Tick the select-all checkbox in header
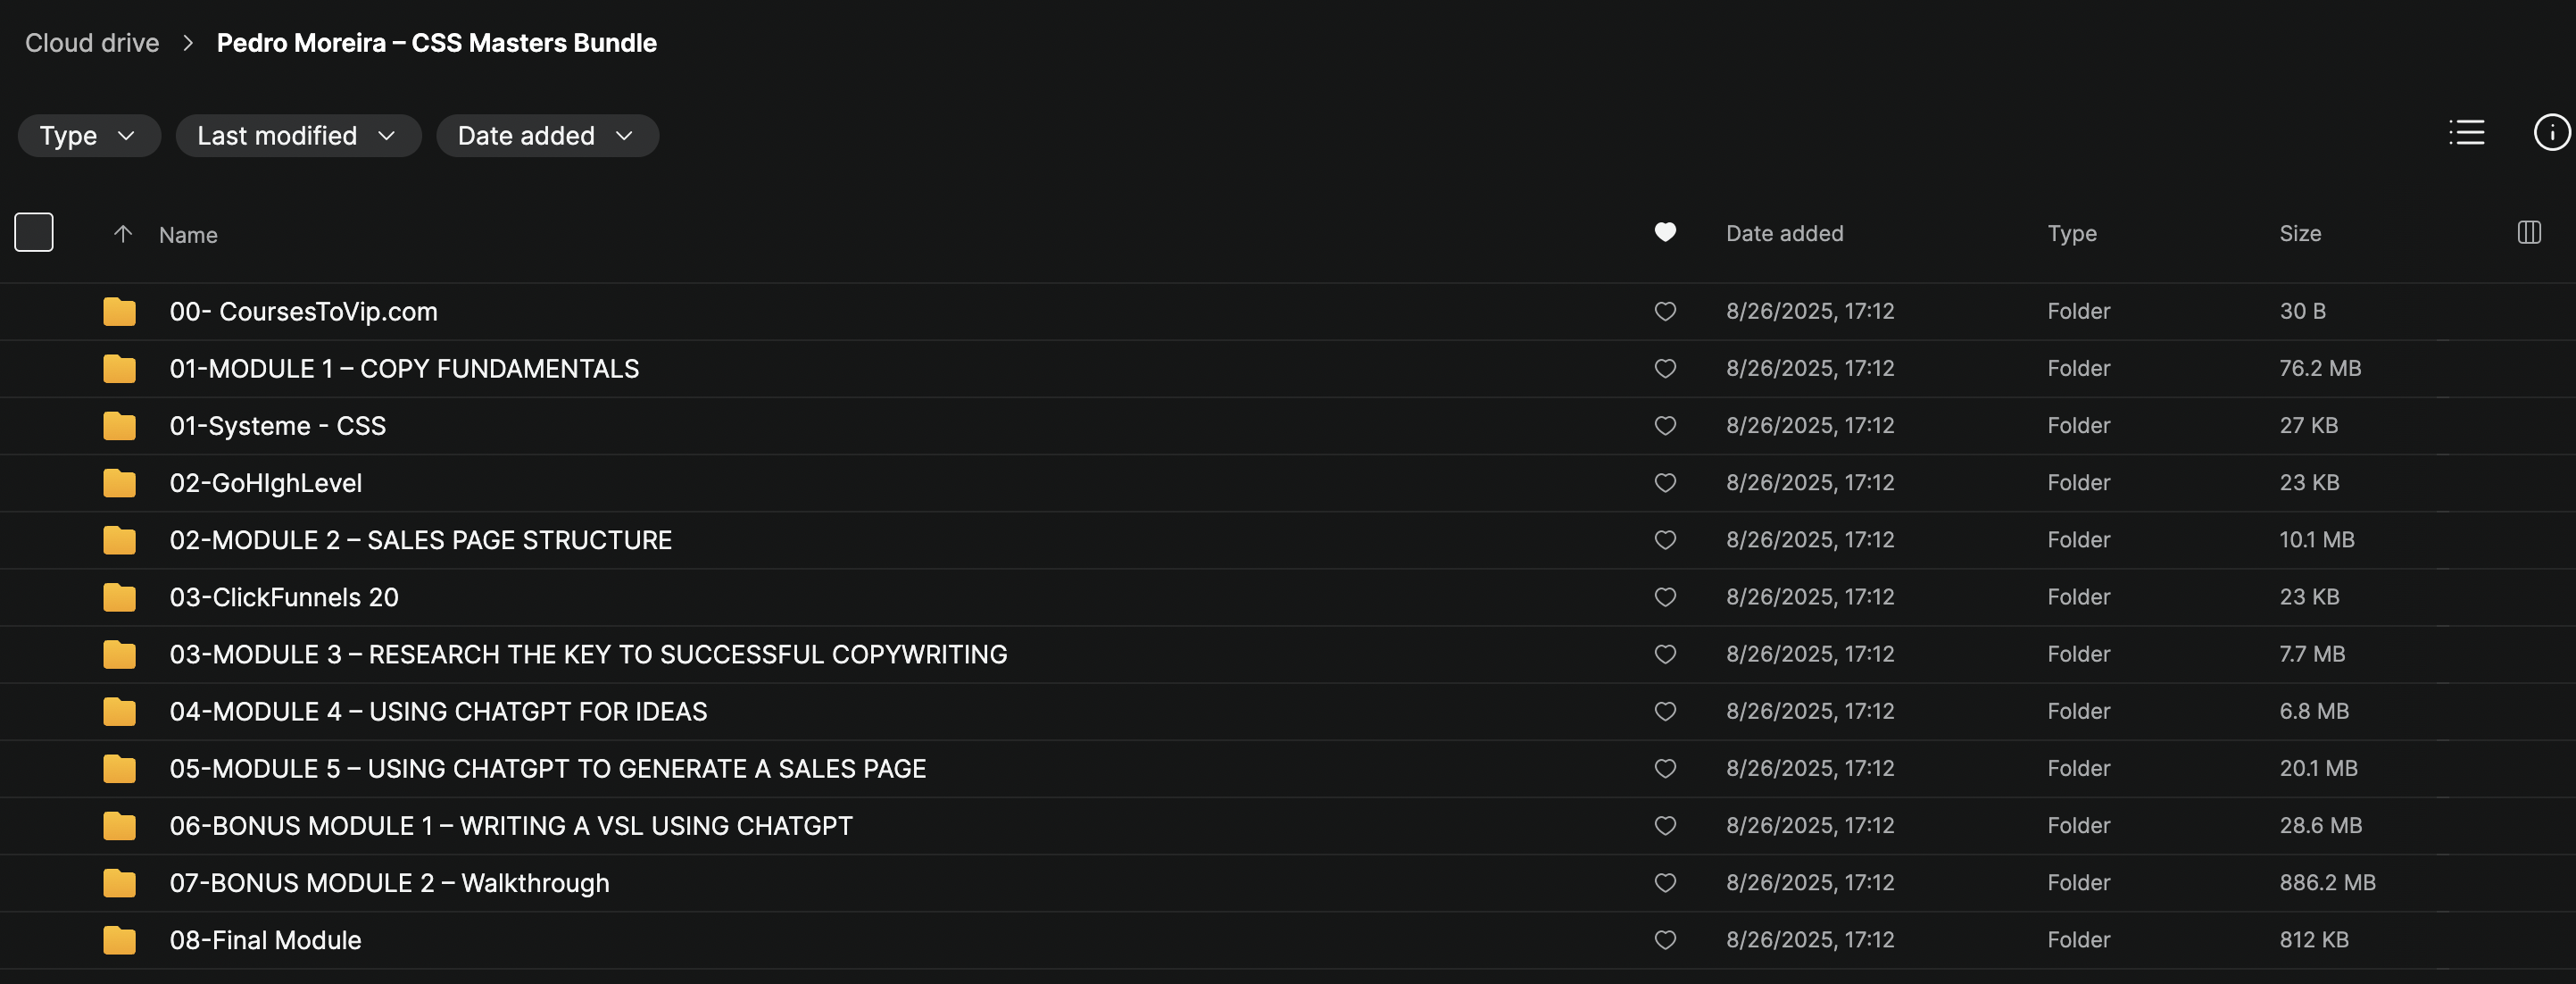 (x=34, y=233)
